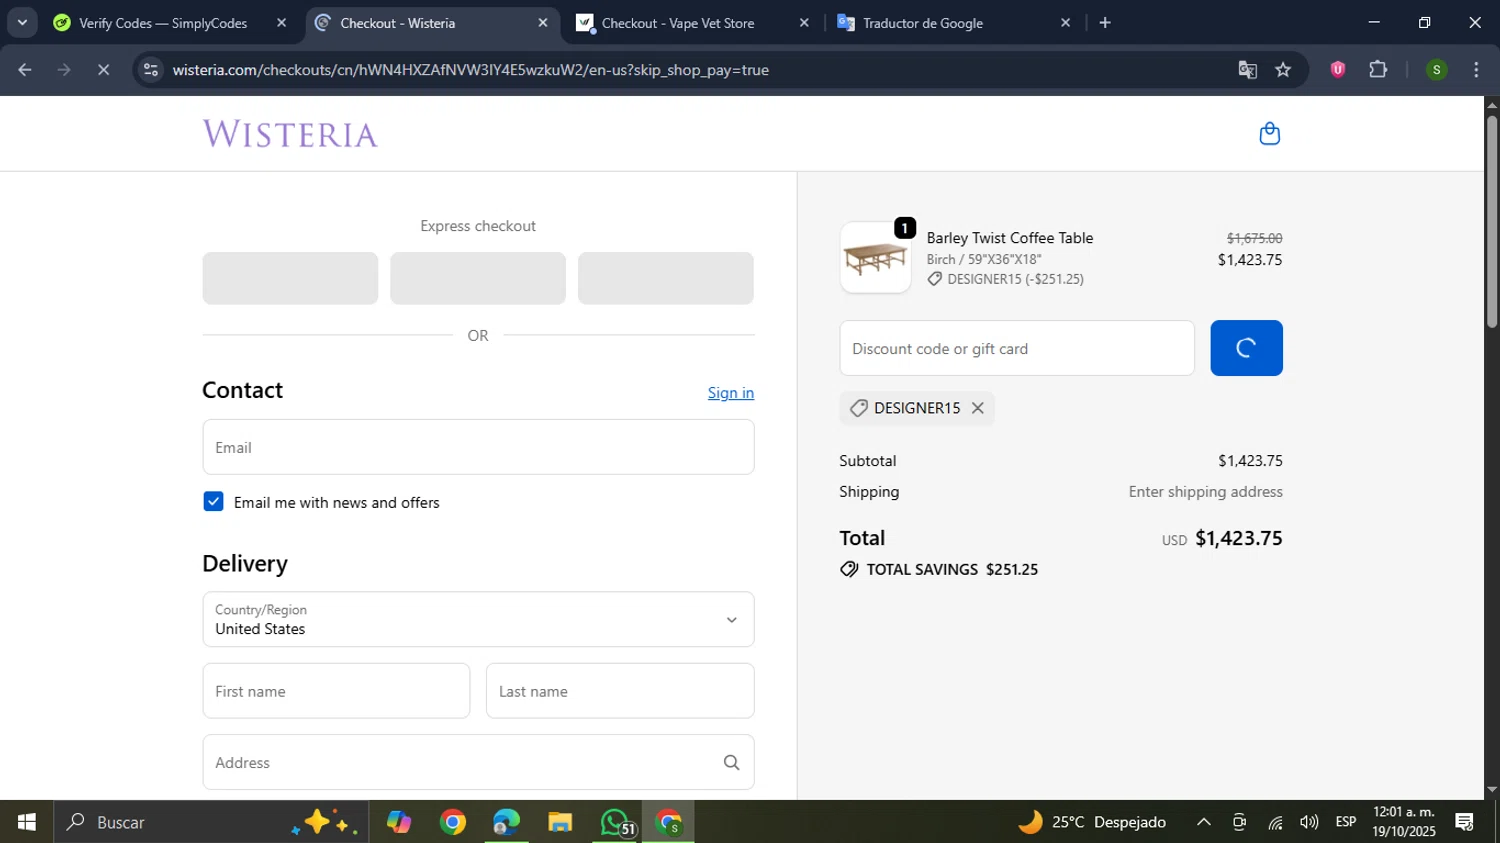Uncheck Email me with news and offers
The width and height of the screenshot is (1500, 843).
point(213,502)
